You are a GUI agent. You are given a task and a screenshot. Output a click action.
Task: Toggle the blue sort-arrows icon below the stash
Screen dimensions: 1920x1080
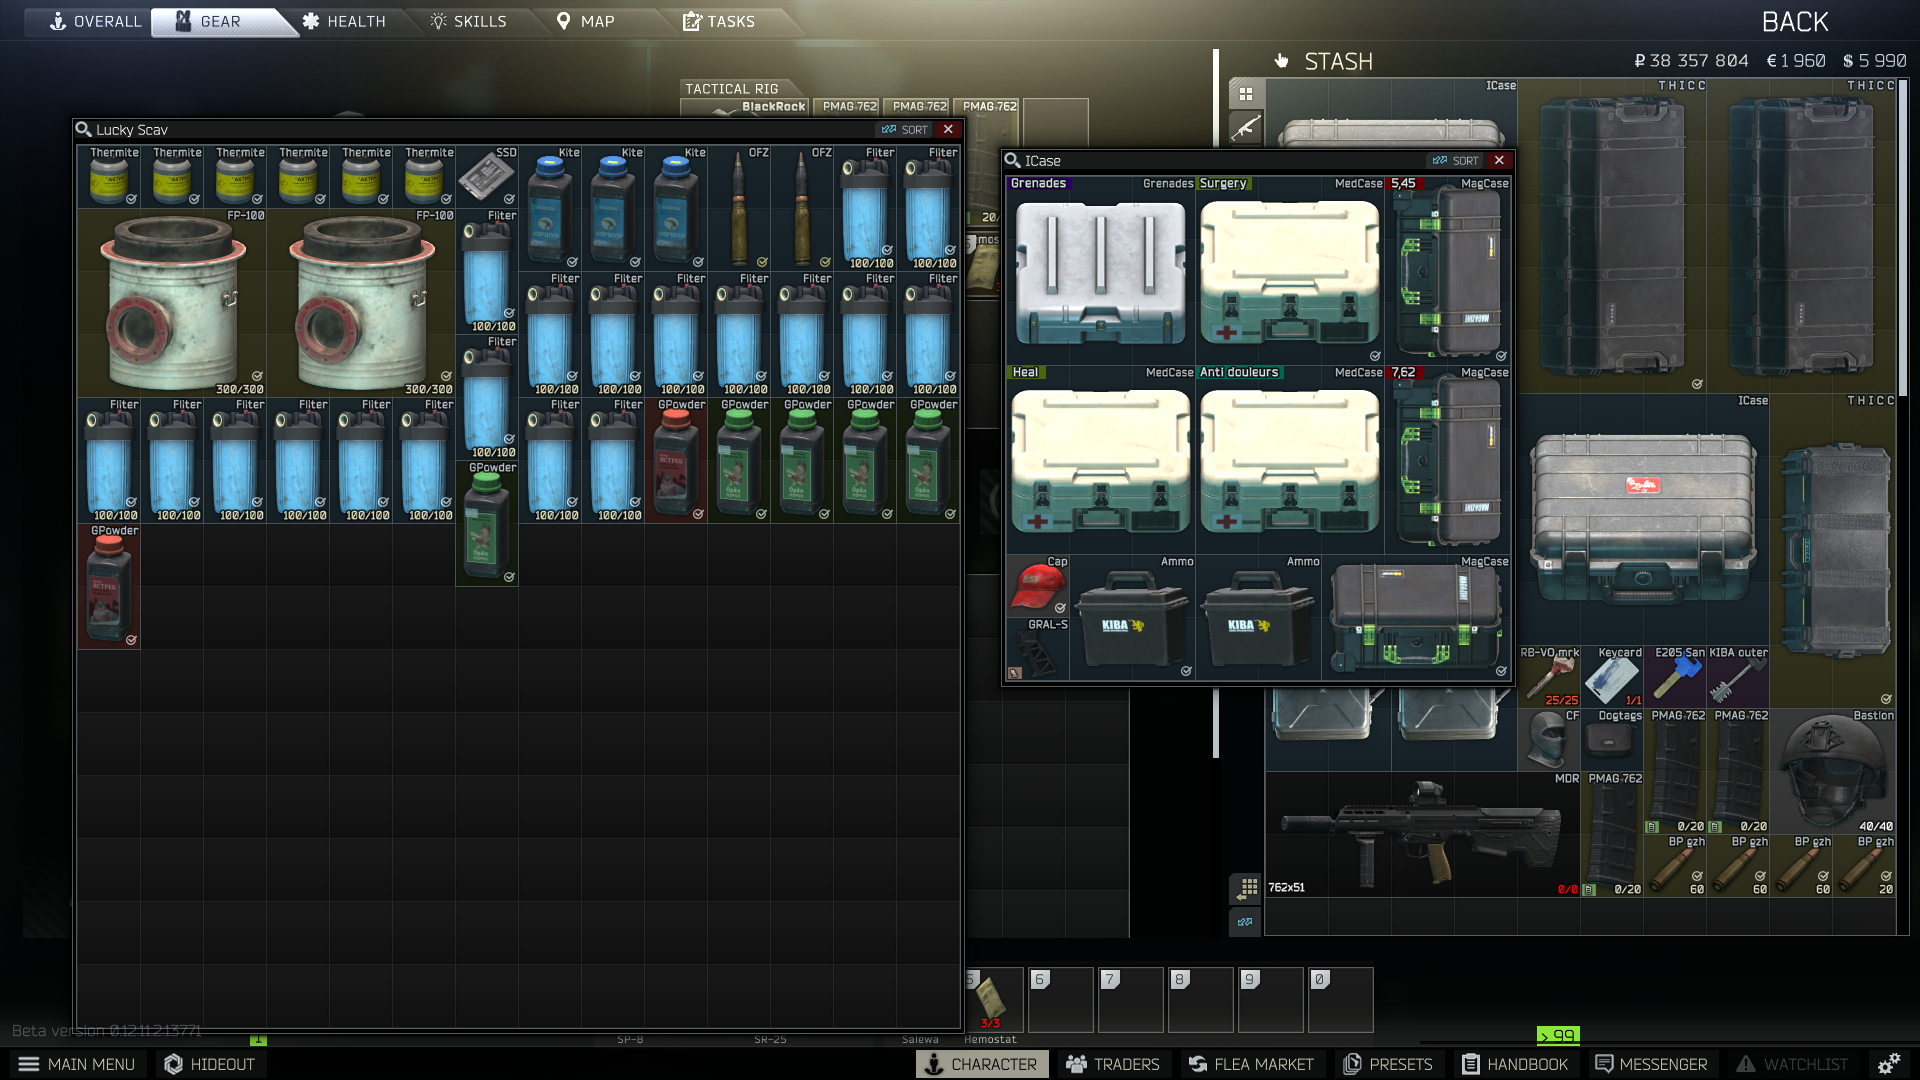point(1245,923)
